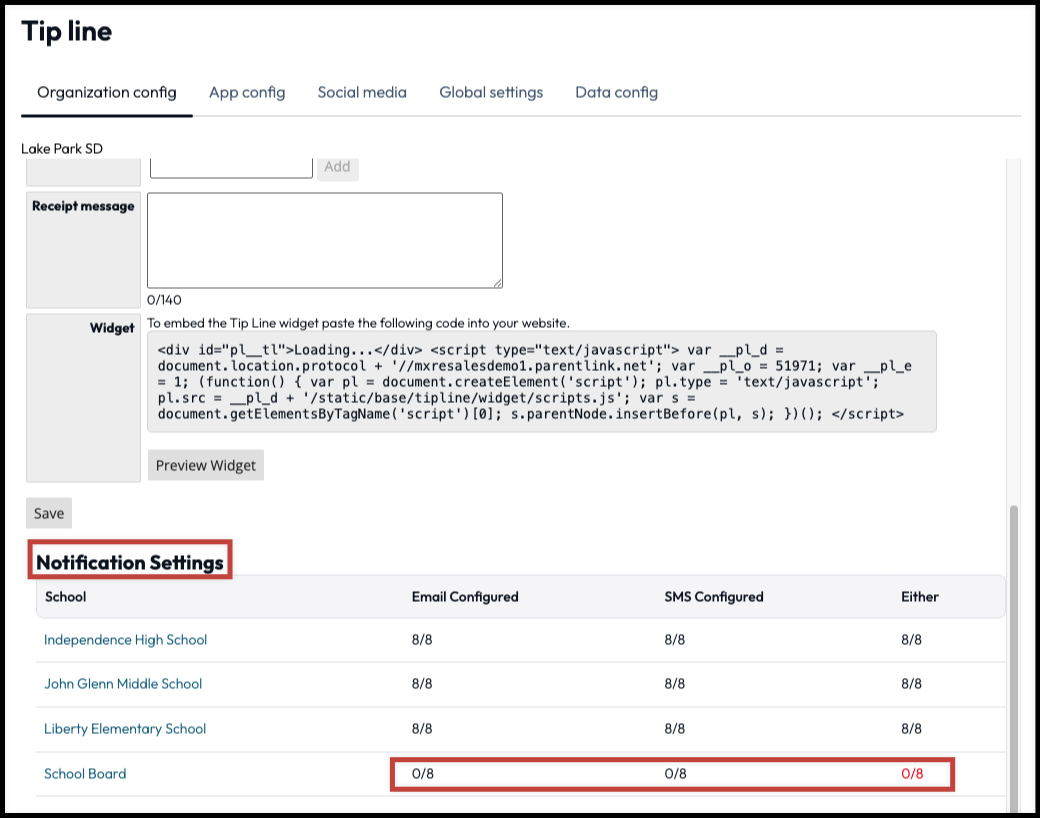Viewport: 1040px width, 818px height.
Task: Grab the Receipt message resize handle
Action: tap(497, 282)
